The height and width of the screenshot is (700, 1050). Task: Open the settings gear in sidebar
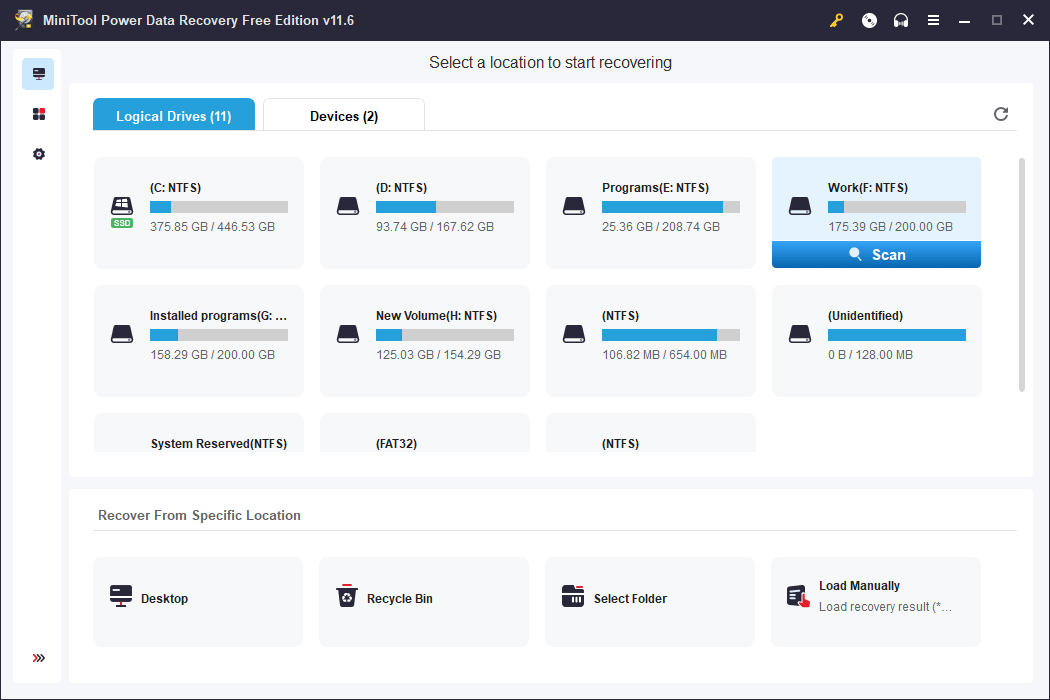[x=39, y=154]
